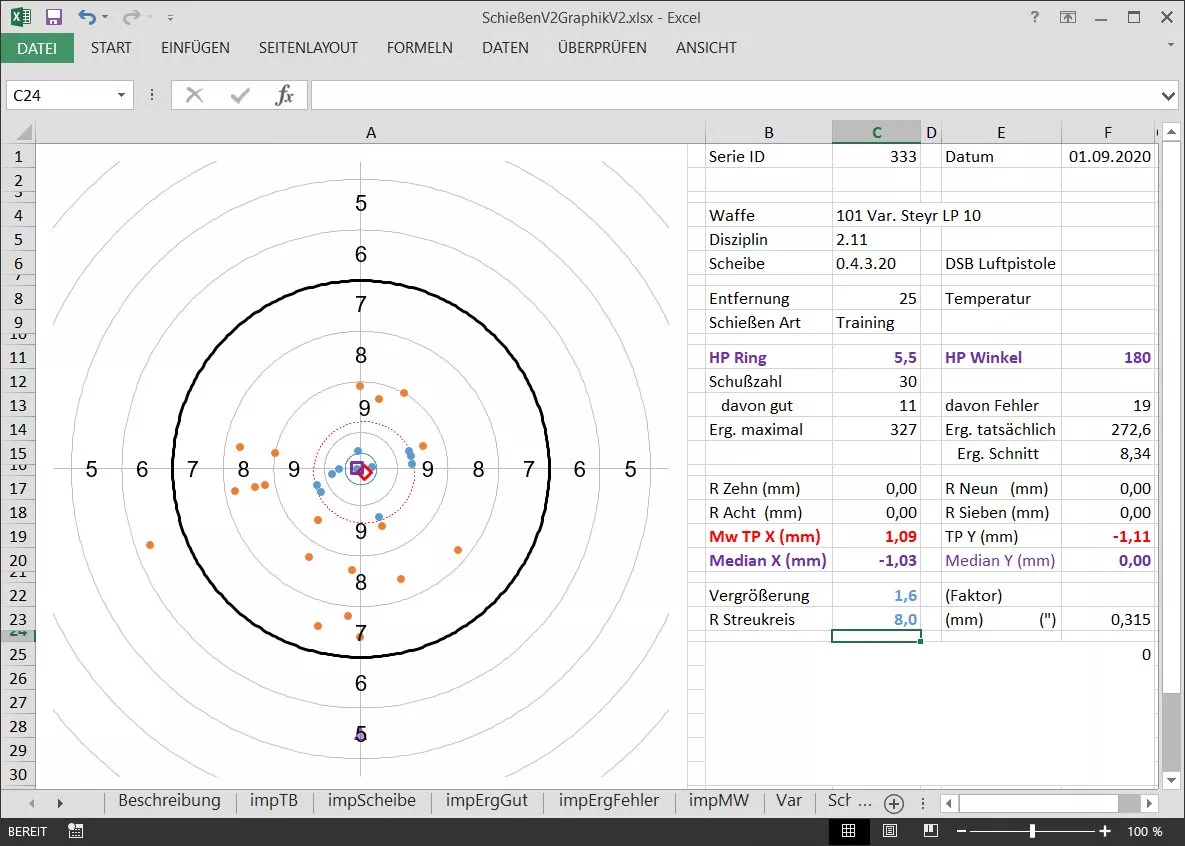The width and height of the screenshot is (1185, 846).
Task: Open the Name Box dropdown arrow
Action: [x=122, y=95]
